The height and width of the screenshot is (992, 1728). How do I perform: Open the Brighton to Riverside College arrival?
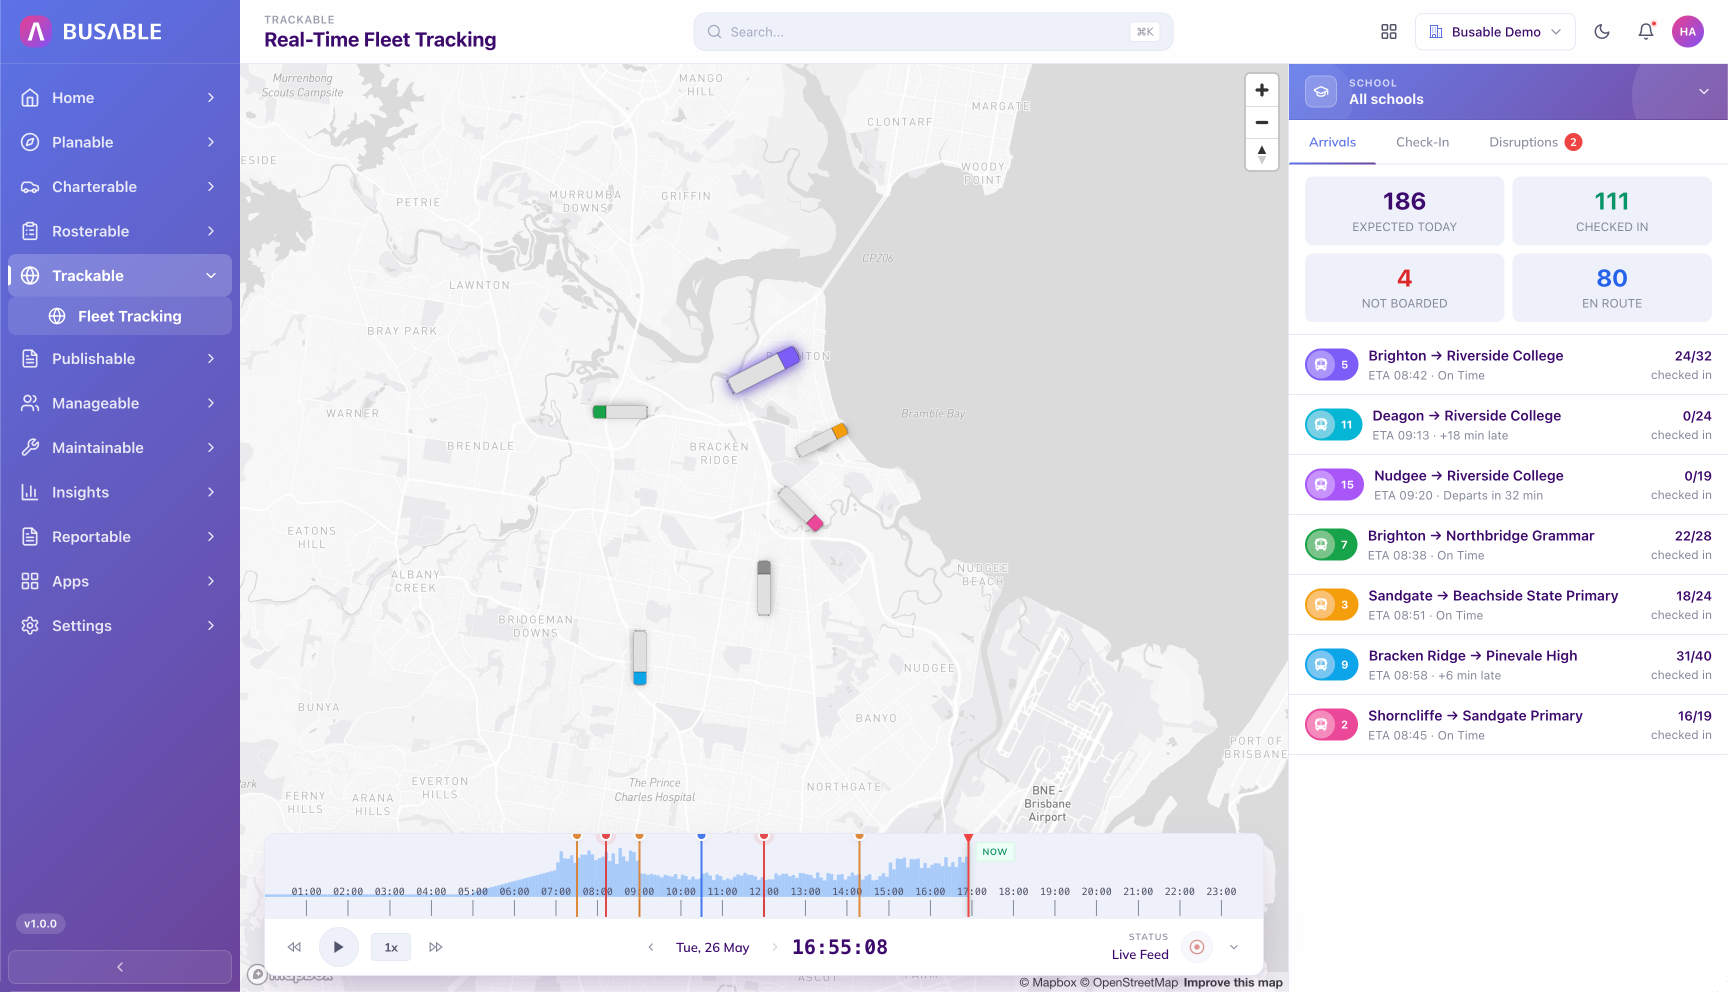(1508, 365)
